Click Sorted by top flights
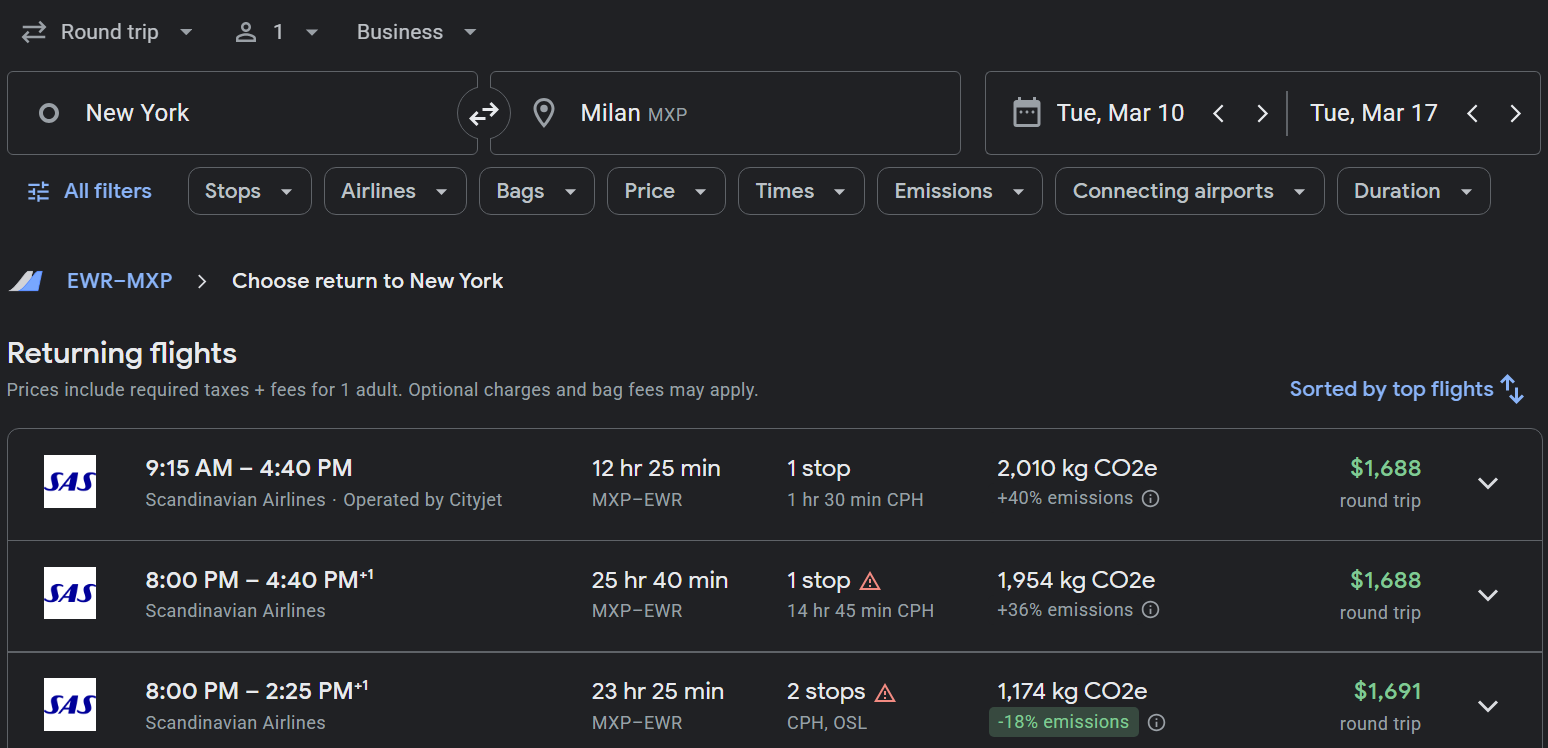This screenshot has height=748, width=1548. pyautogui.click(x=1391, y=389)
